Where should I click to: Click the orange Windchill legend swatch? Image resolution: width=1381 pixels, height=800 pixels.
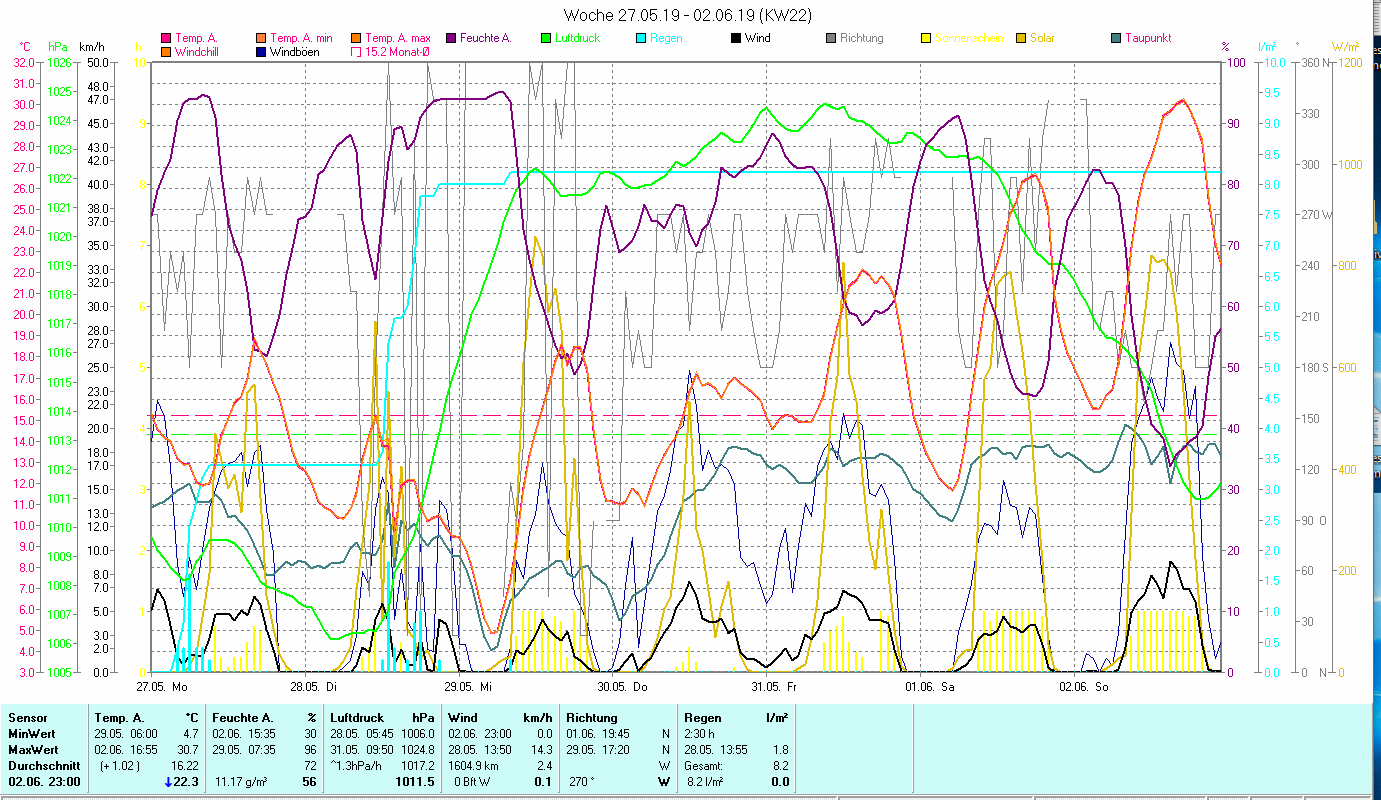tap(166, 52)
